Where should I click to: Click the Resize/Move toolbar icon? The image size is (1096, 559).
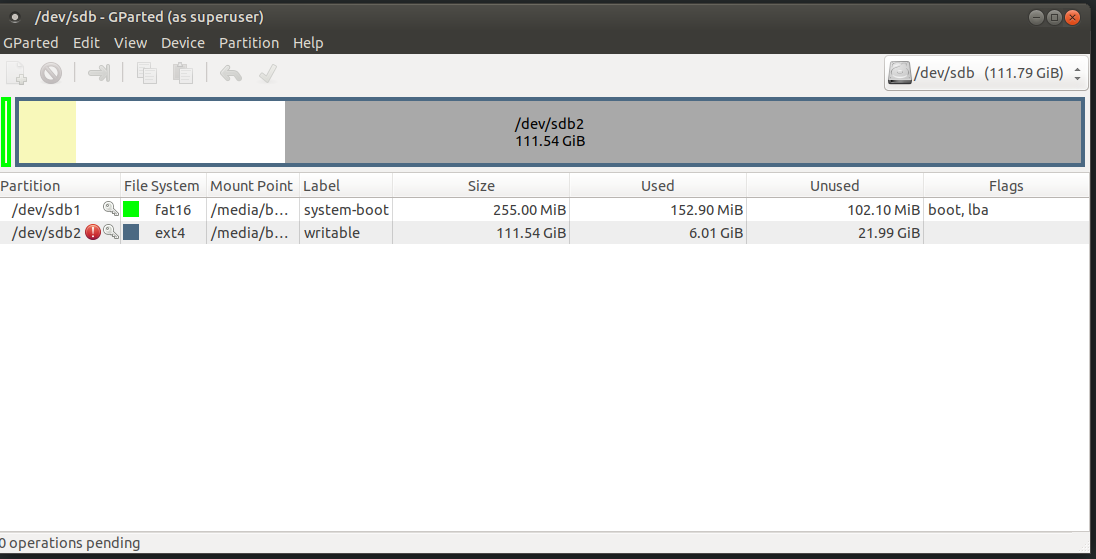(x=99, y=73)
